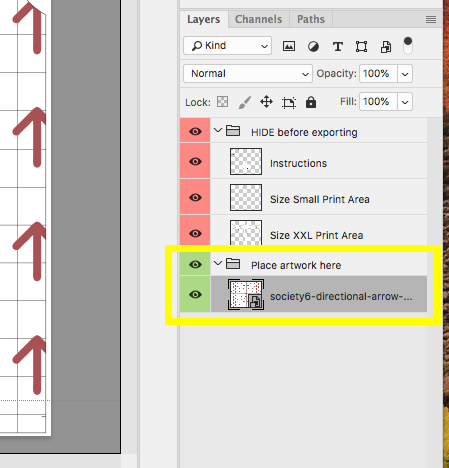The image size is (449, 468).
Task: Open the Layers panel options menu
Action: coord(431,20)
